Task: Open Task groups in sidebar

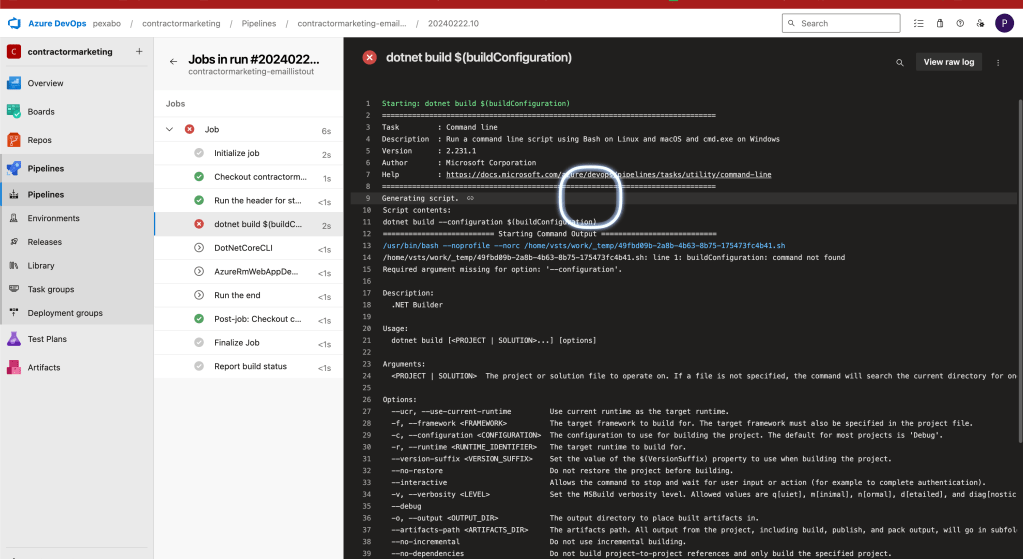Action: coord(77,289)
